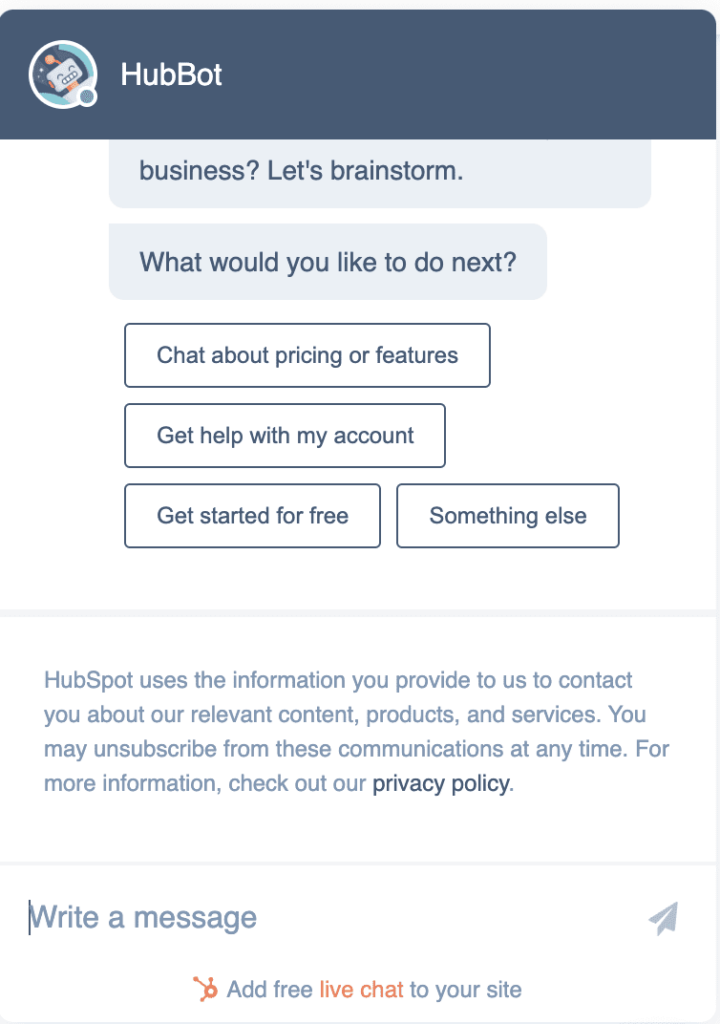Click the HubBot name in header

[x=171, y=74]
